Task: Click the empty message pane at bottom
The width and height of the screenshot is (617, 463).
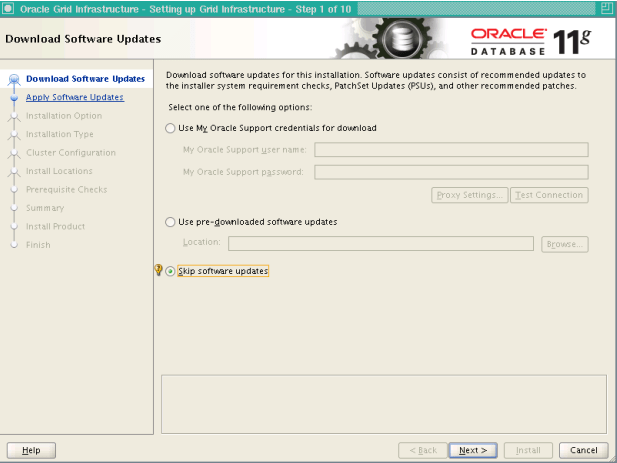Action: (x=384, y=404)
